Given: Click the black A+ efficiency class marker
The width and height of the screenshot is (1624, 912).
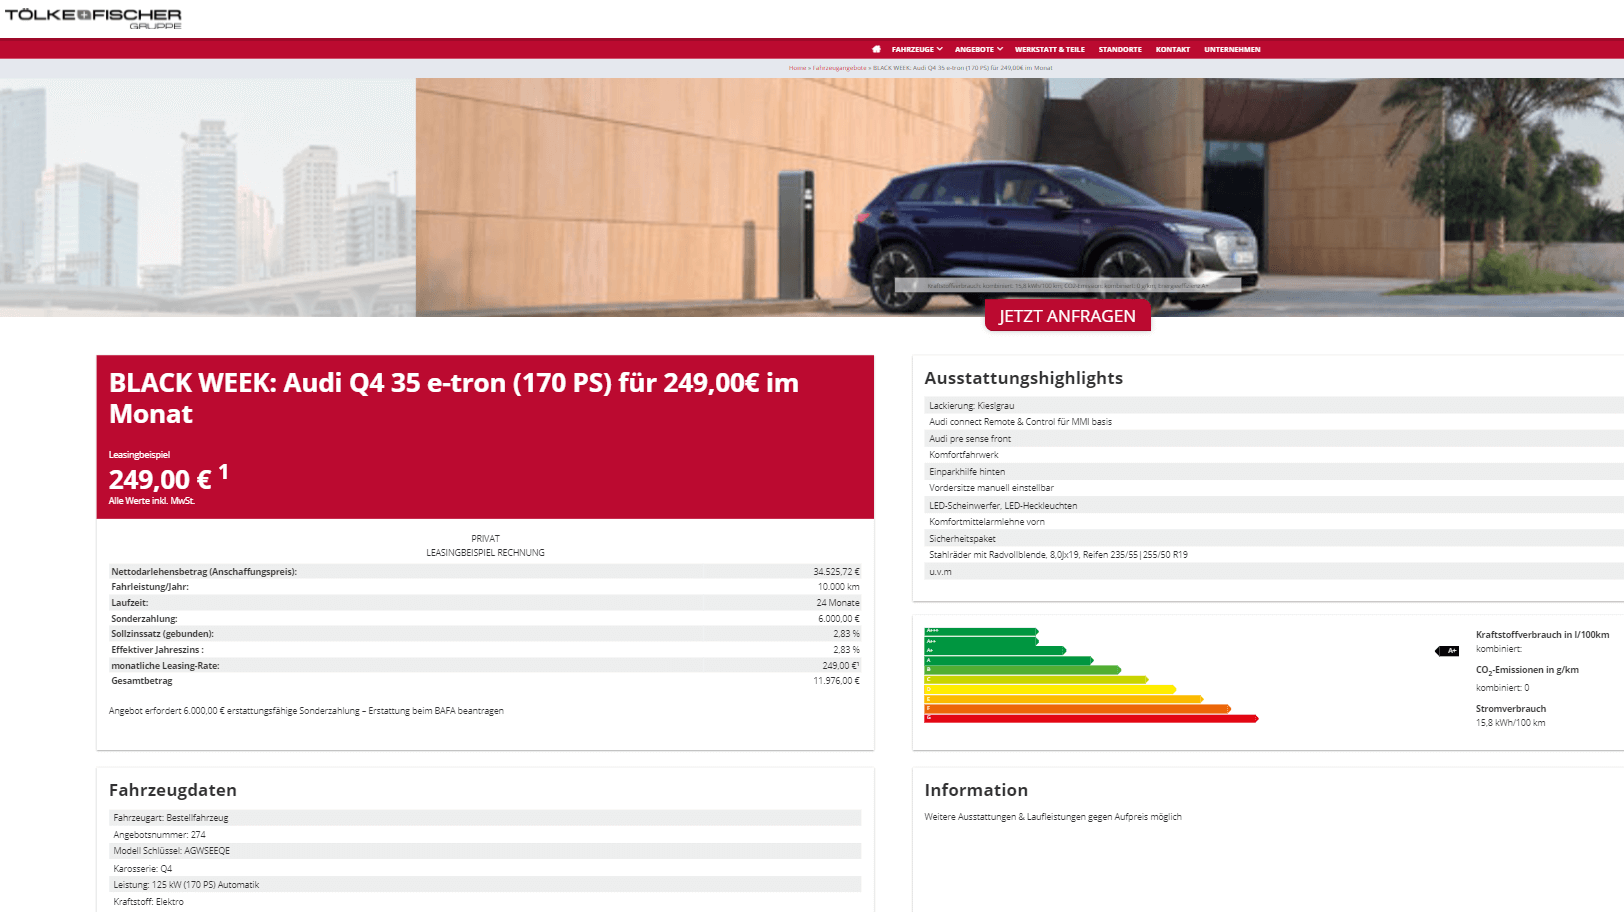Looking at the screenshot, I should coord(1447,651).
